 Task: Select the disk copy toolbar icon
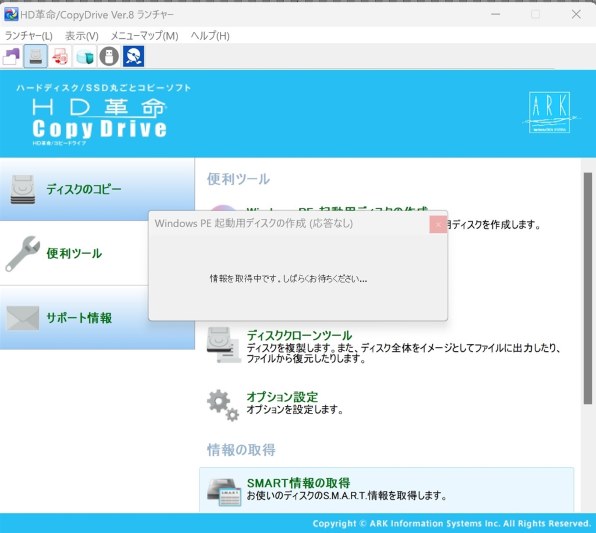36,56
